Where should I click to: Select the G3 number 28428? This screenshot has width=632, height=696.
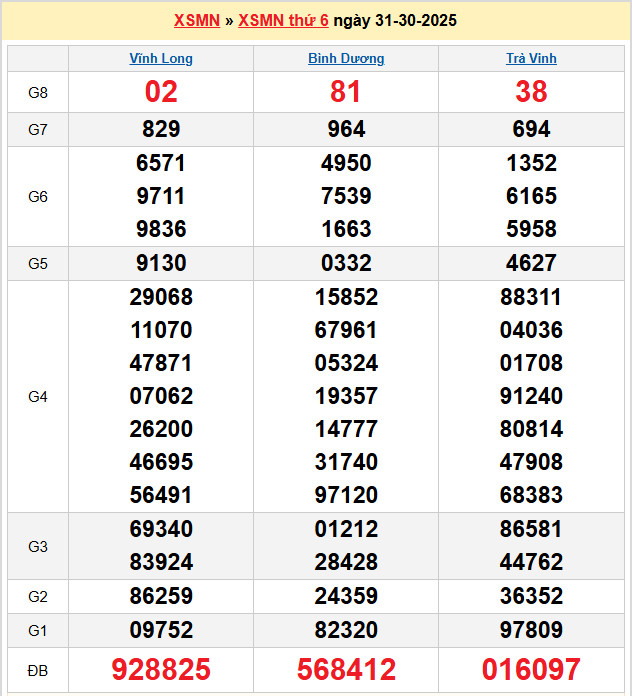[x=346, y=562]
